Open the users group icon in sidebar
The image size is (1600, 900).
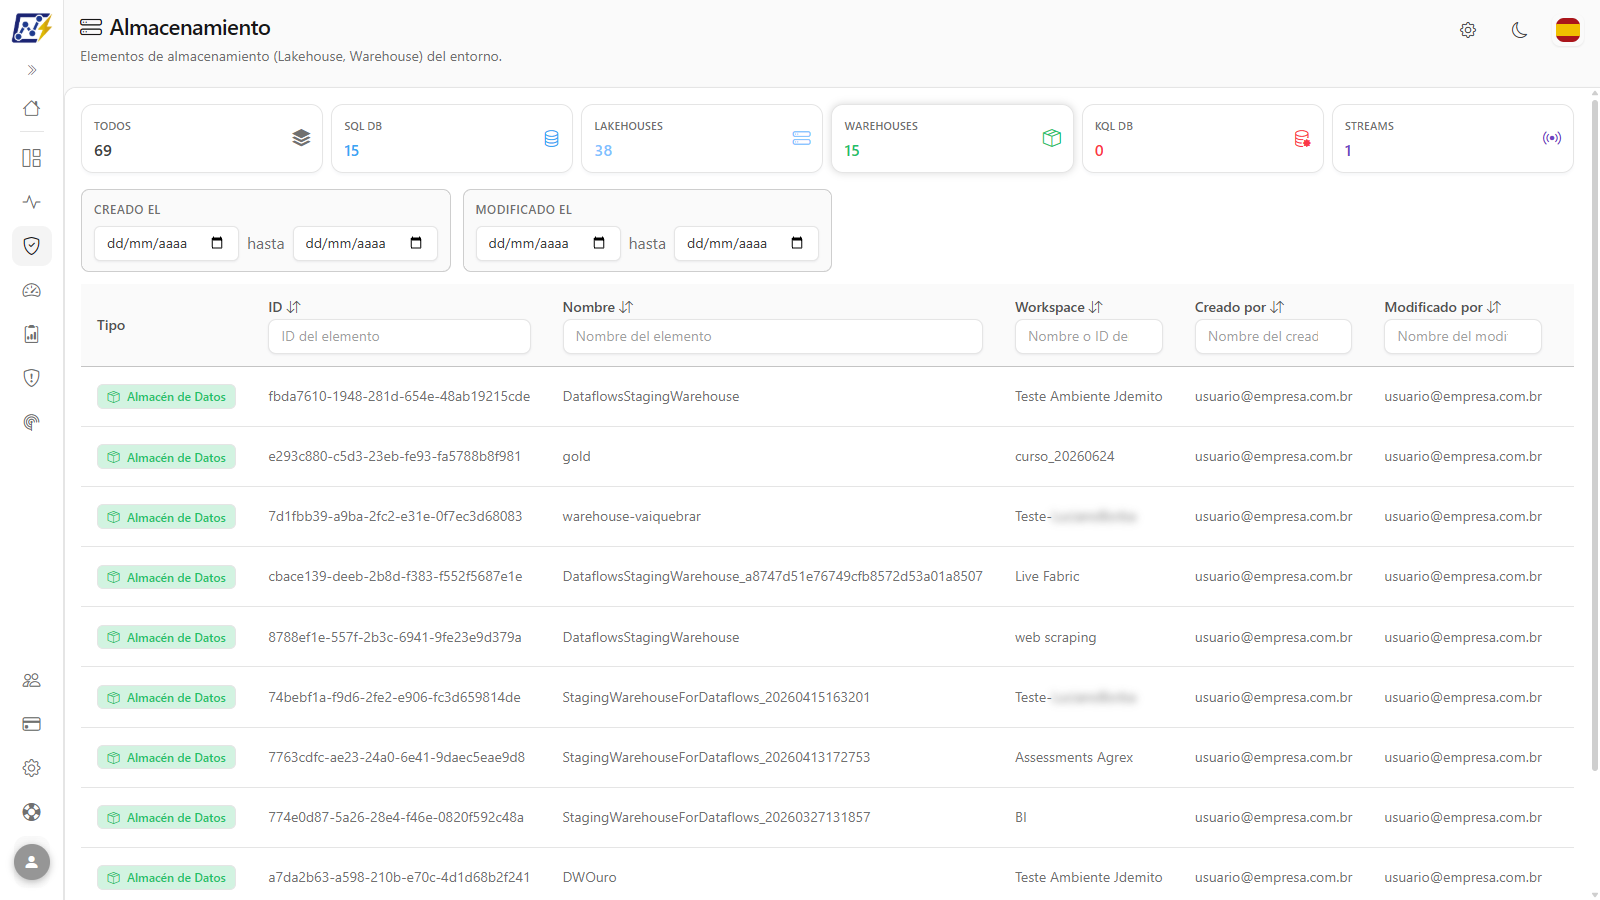32,680
